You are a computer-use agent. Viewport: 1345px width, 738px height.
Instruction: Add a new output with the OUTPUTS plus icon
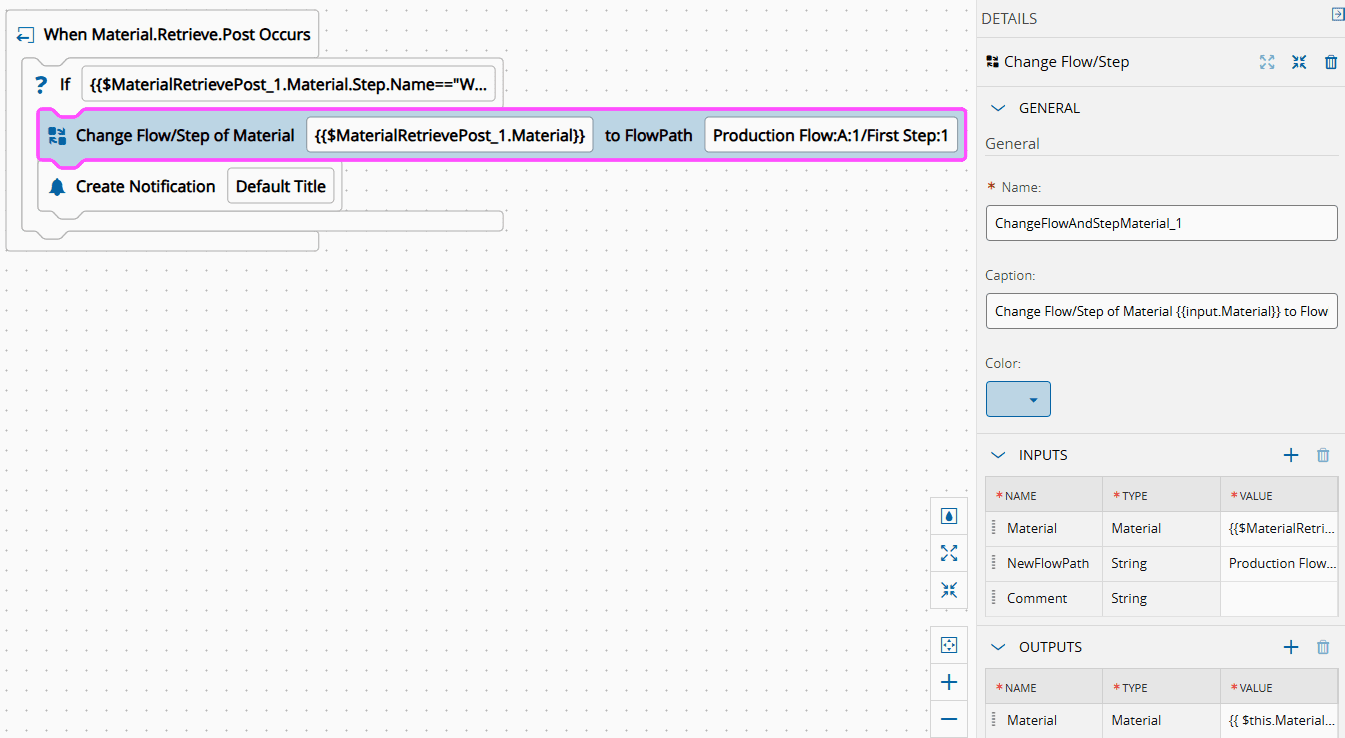coord(1291,647)
